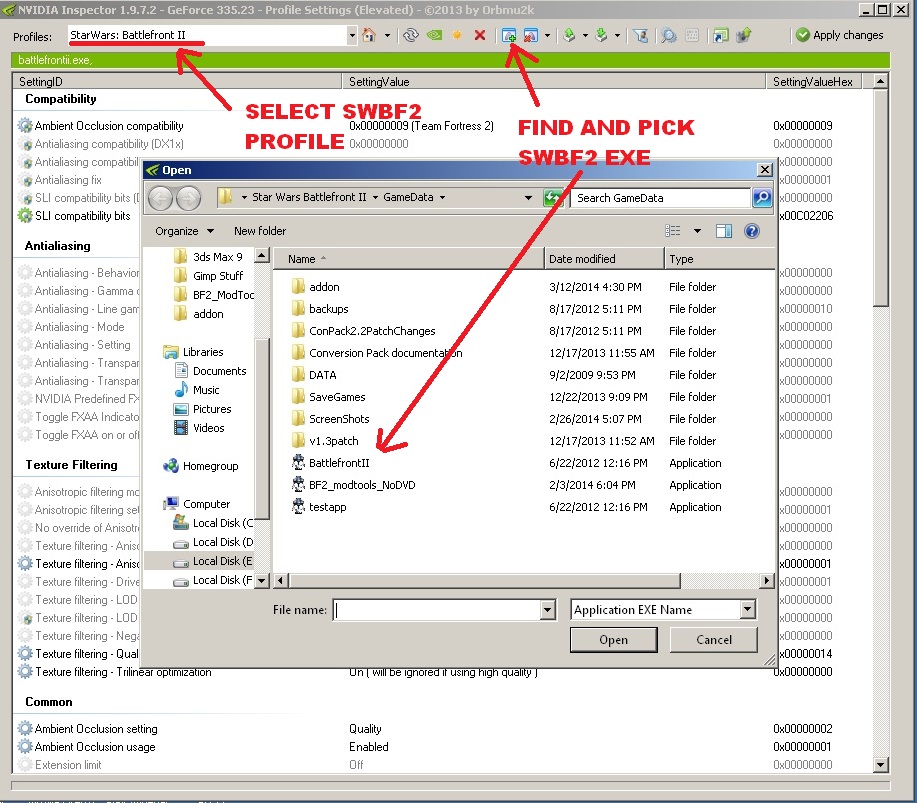Click the Open button in the dialog
Image resolution: width=917 pixels, height=803 pixels.
click(x=613, y=640)
